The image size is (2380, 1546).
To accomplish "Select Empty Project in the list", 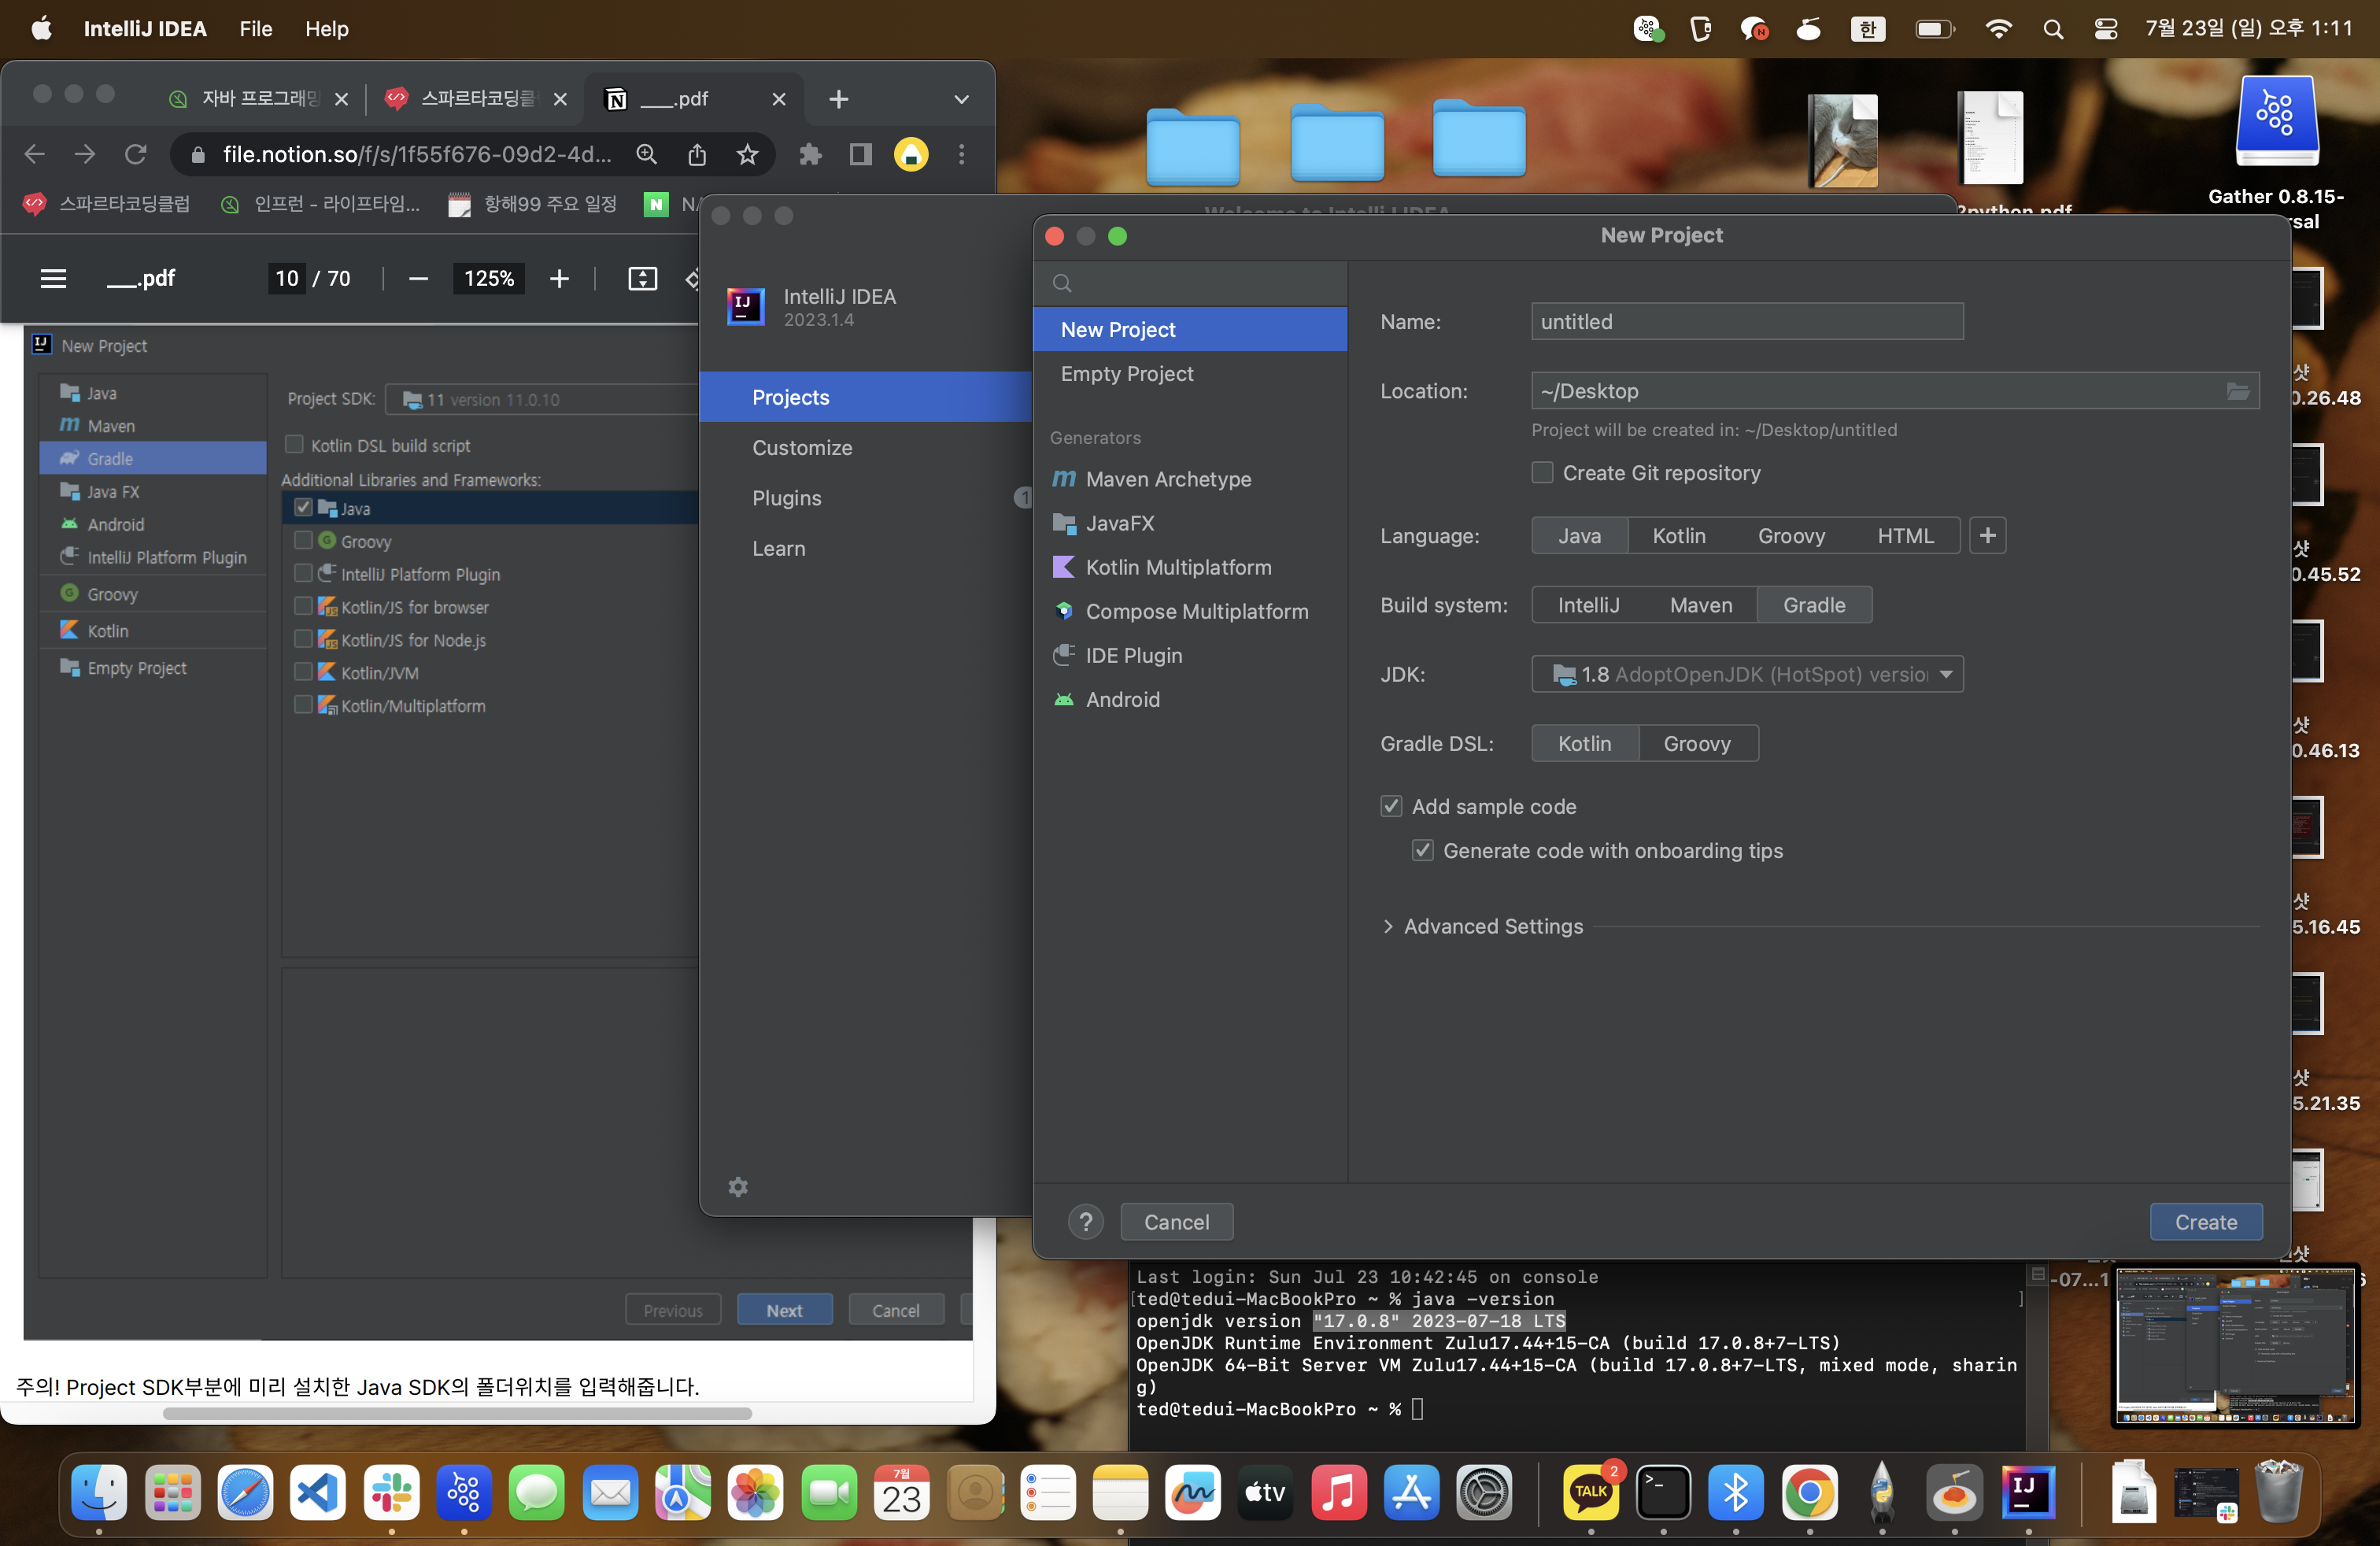I will [1190, 373].
